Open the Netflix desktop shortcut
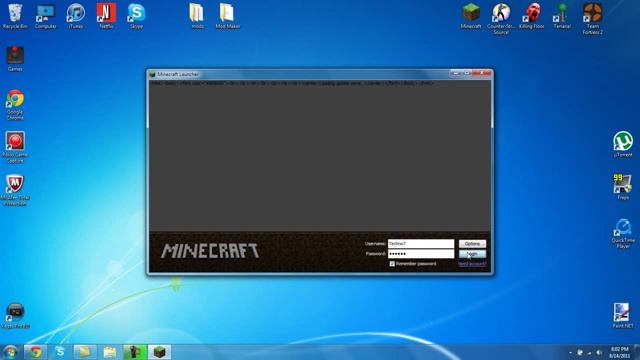 click(106, 16)
